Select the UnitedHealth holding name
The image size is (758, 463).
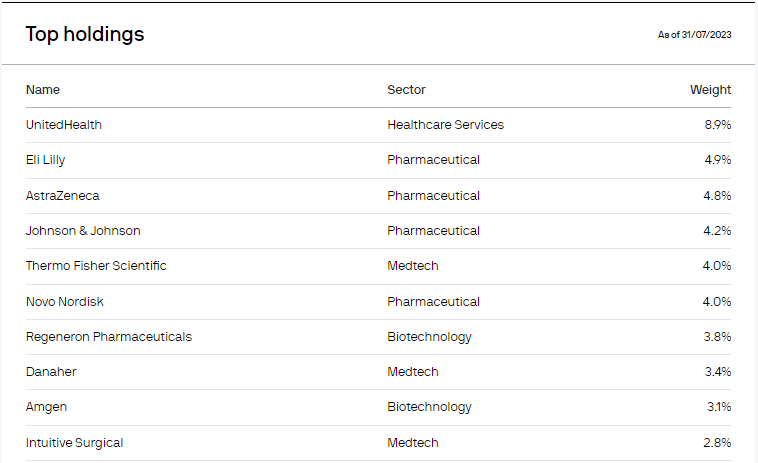(x=64, y=125)
